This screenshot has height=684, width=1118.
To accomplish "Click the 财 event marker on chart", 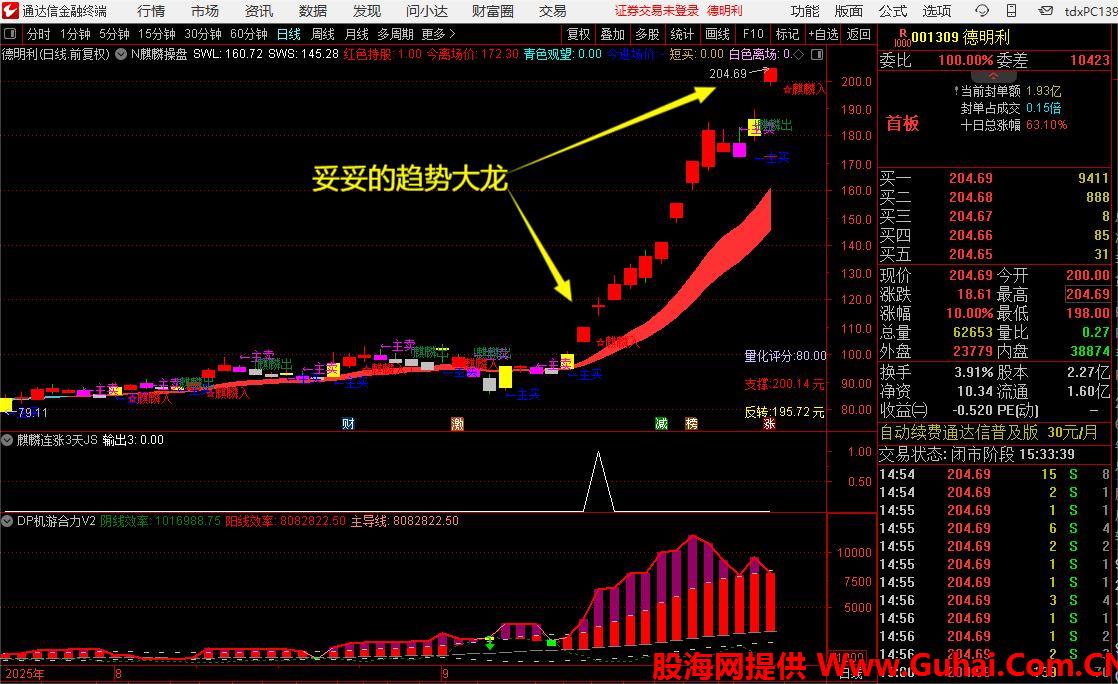I will (348, 424).
